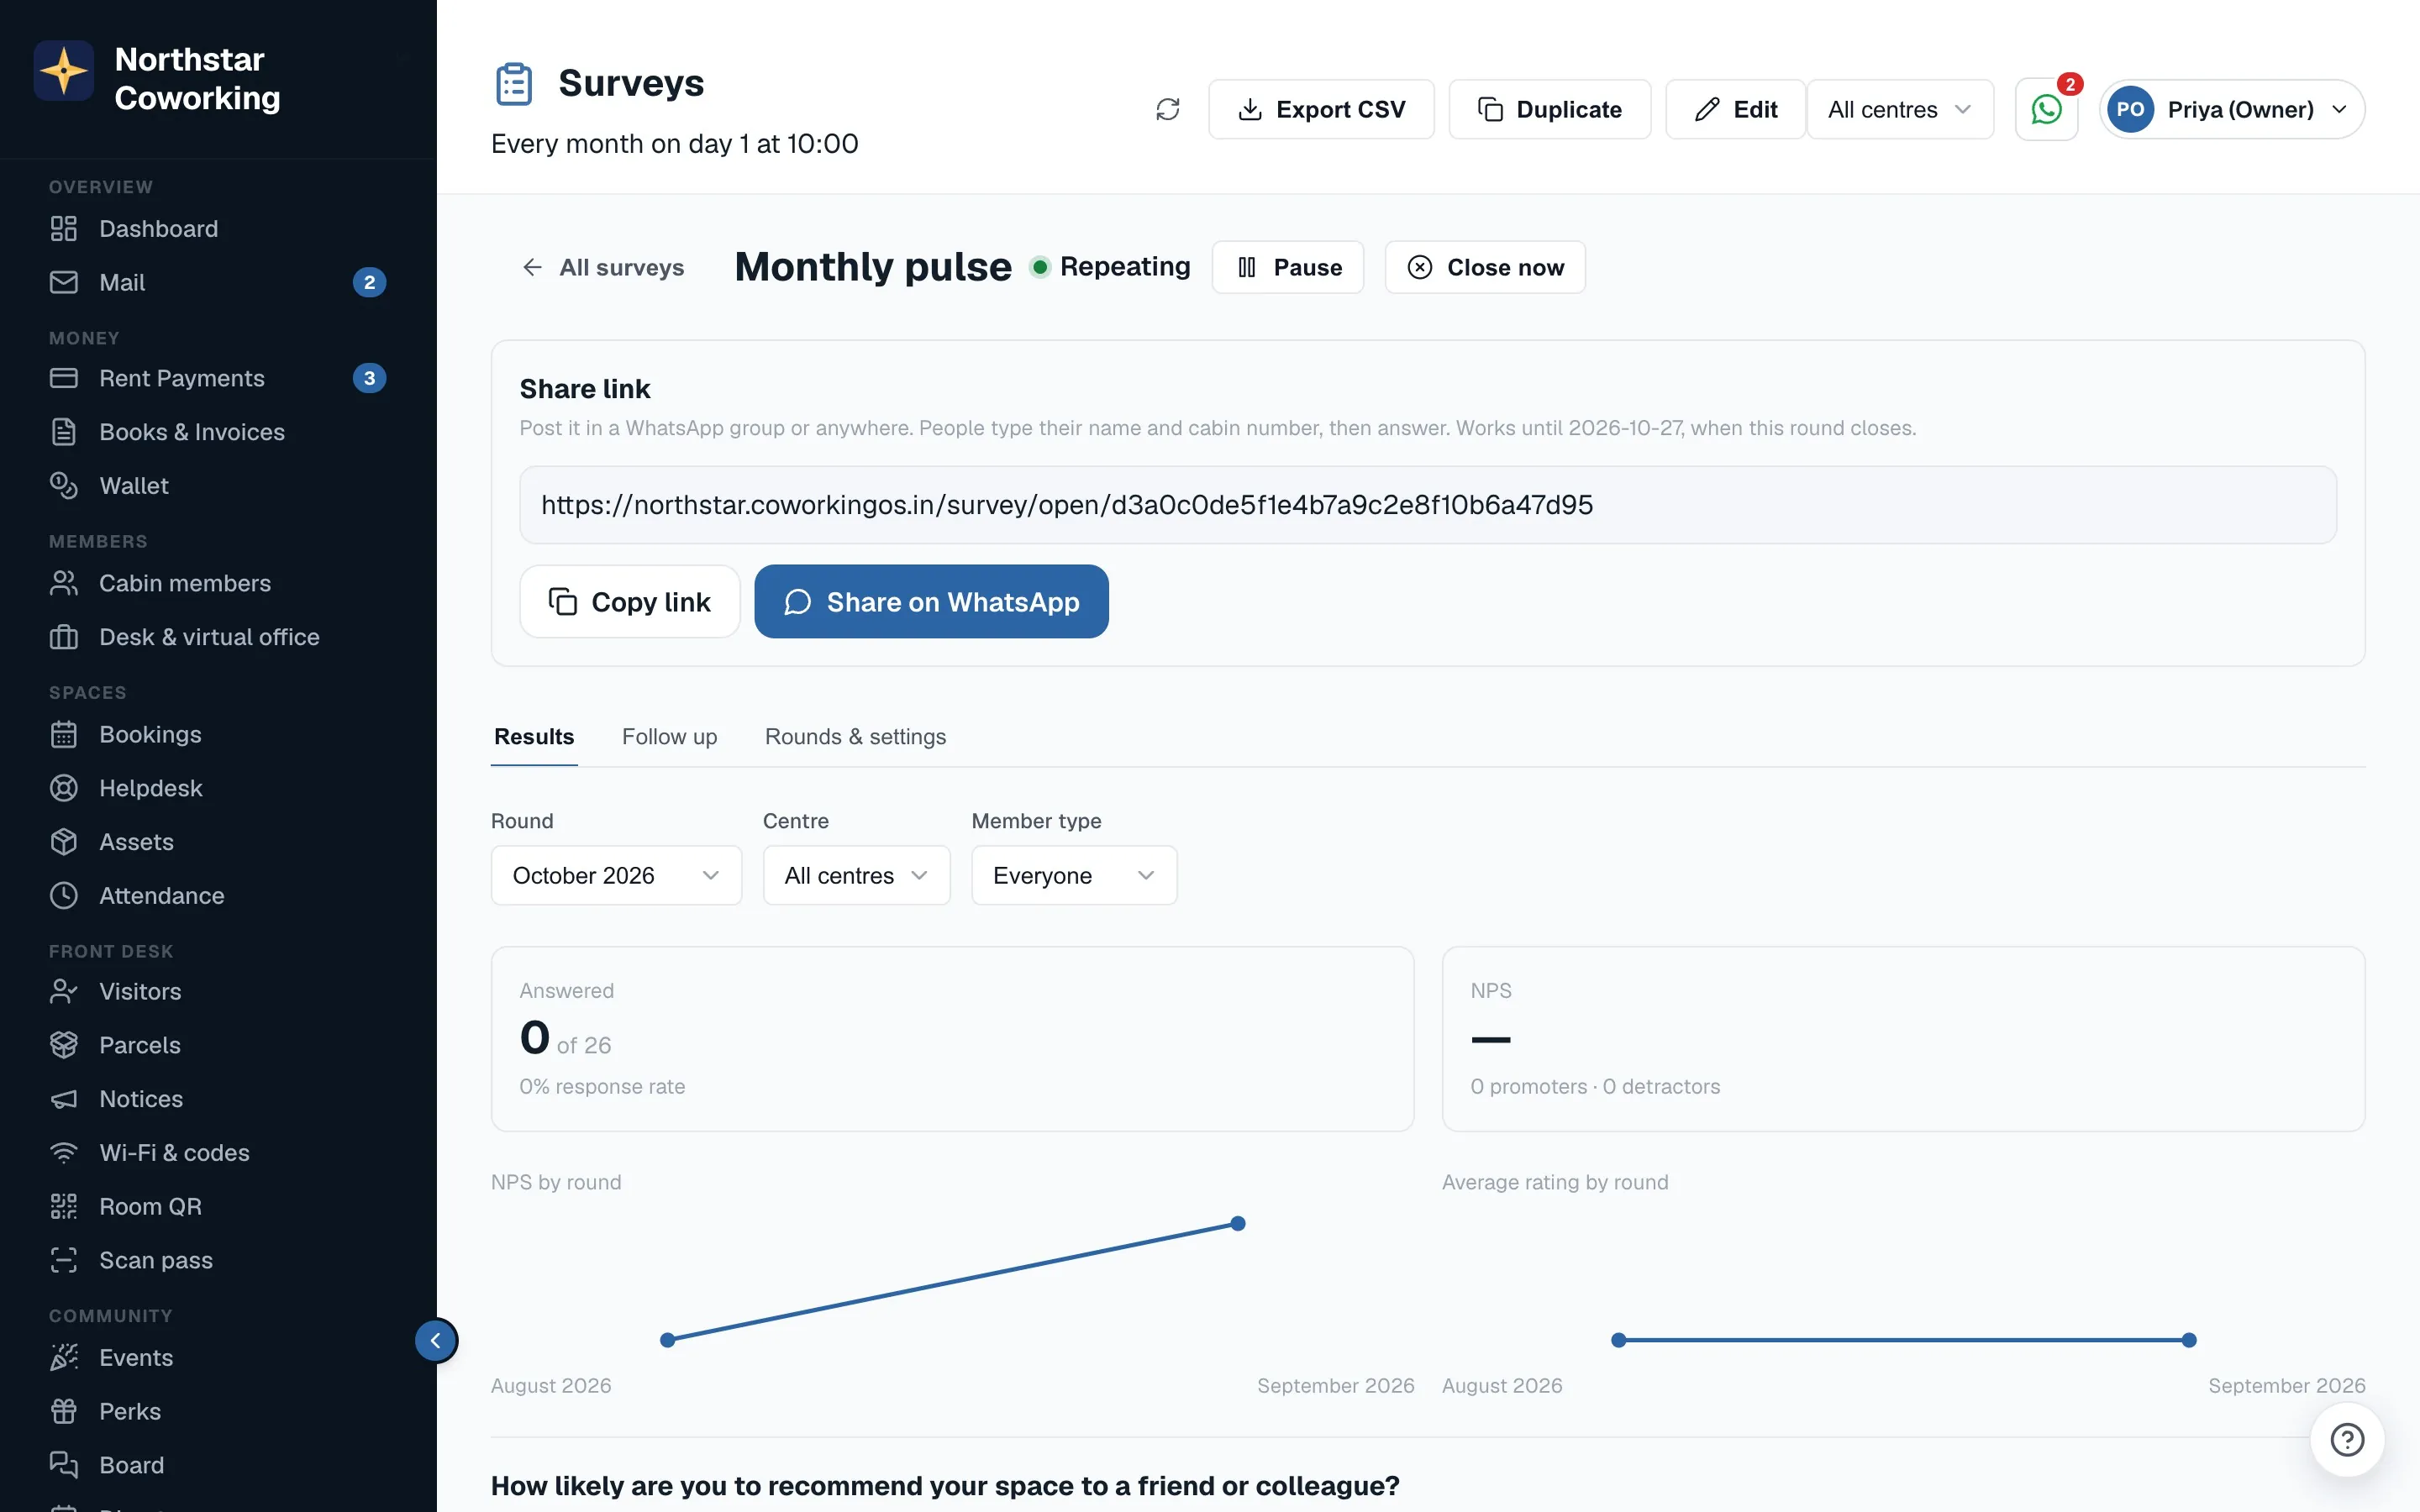Open Desk & virtual office in sidebar
This screenshot has width=2420, height=1512.
(x=218, y=637)
